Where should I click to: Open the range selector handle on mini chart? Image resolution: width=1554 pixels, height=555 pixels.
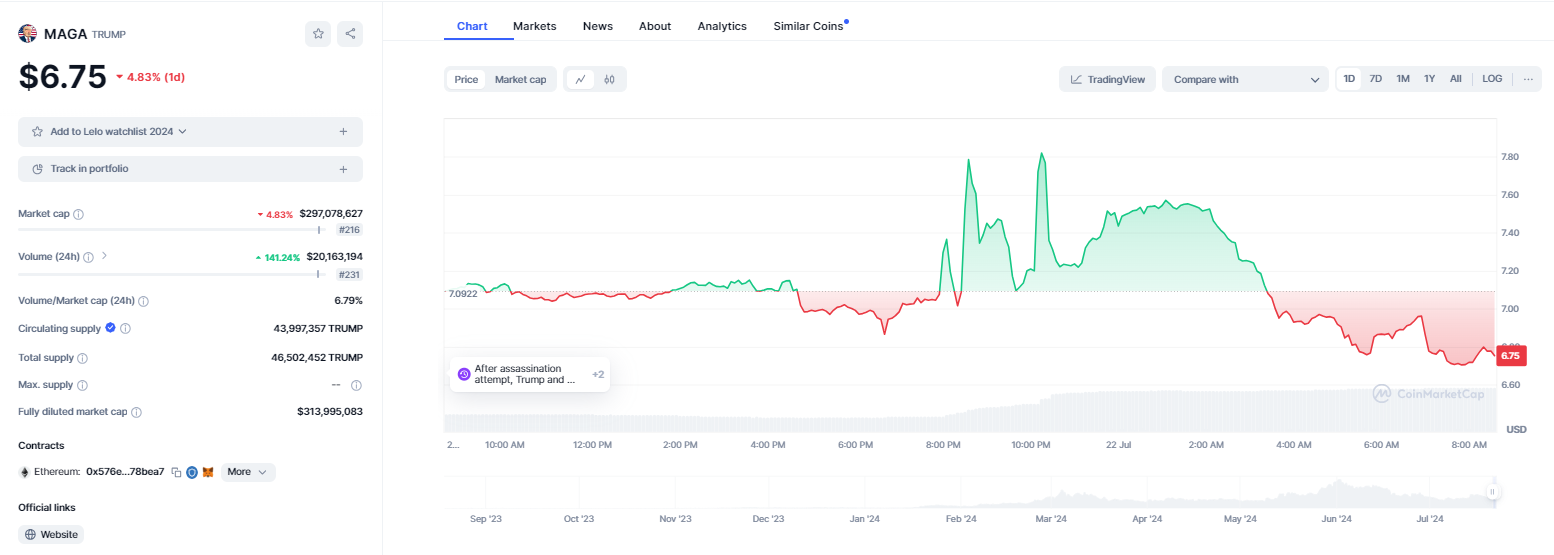click(x=1493, y=492)
